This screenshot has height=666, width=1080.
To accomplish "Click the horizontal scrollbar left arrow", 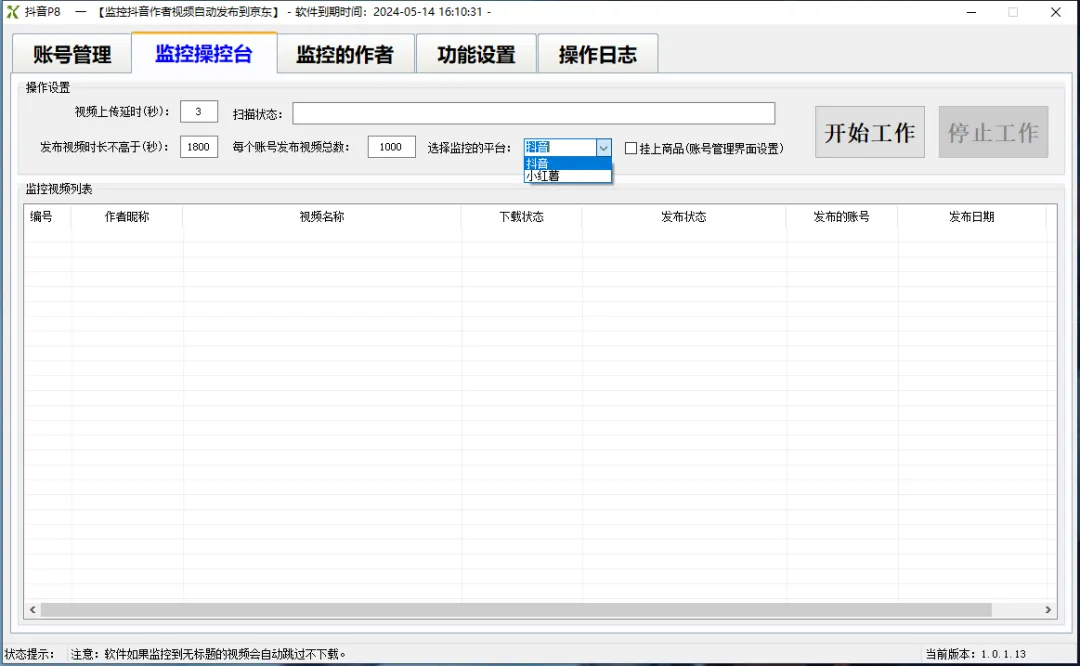I will coord(32,610).
